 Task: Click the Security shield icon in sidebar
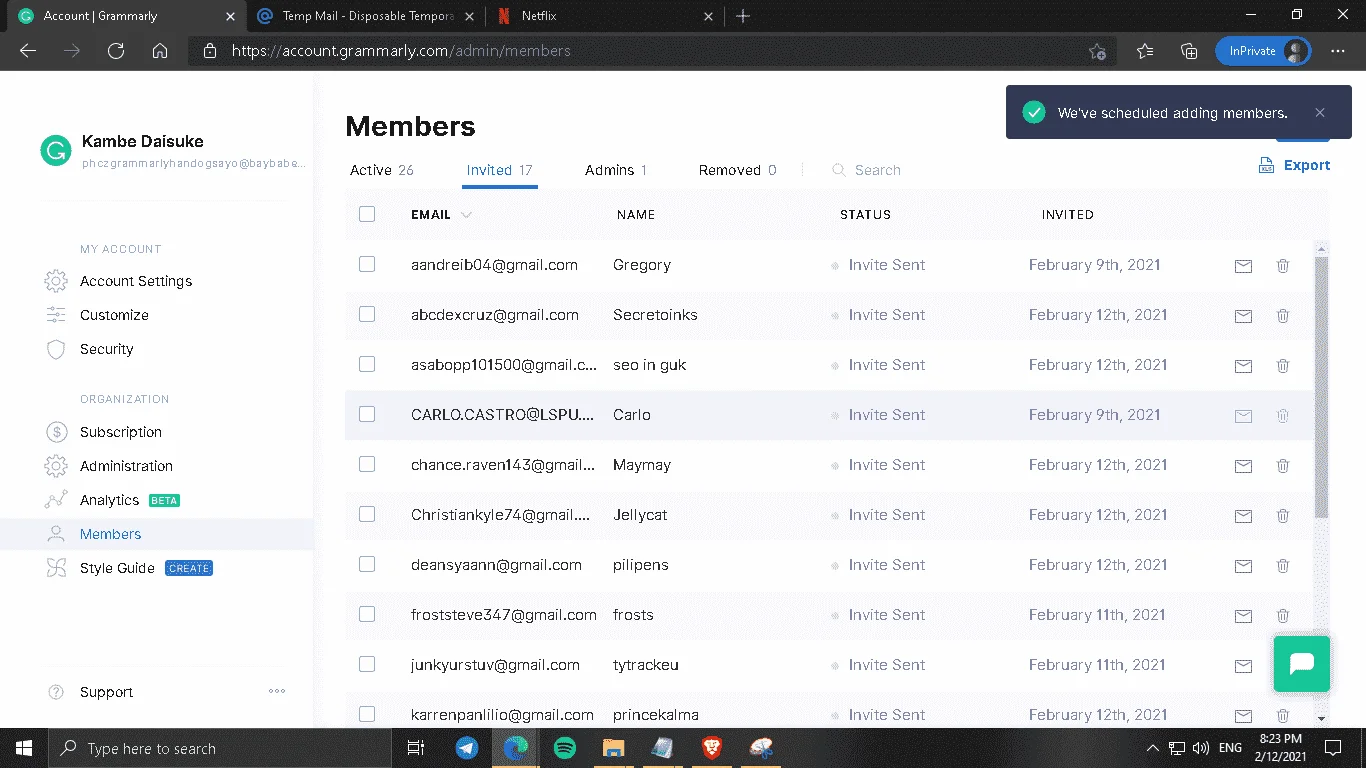tap(57, 349)
